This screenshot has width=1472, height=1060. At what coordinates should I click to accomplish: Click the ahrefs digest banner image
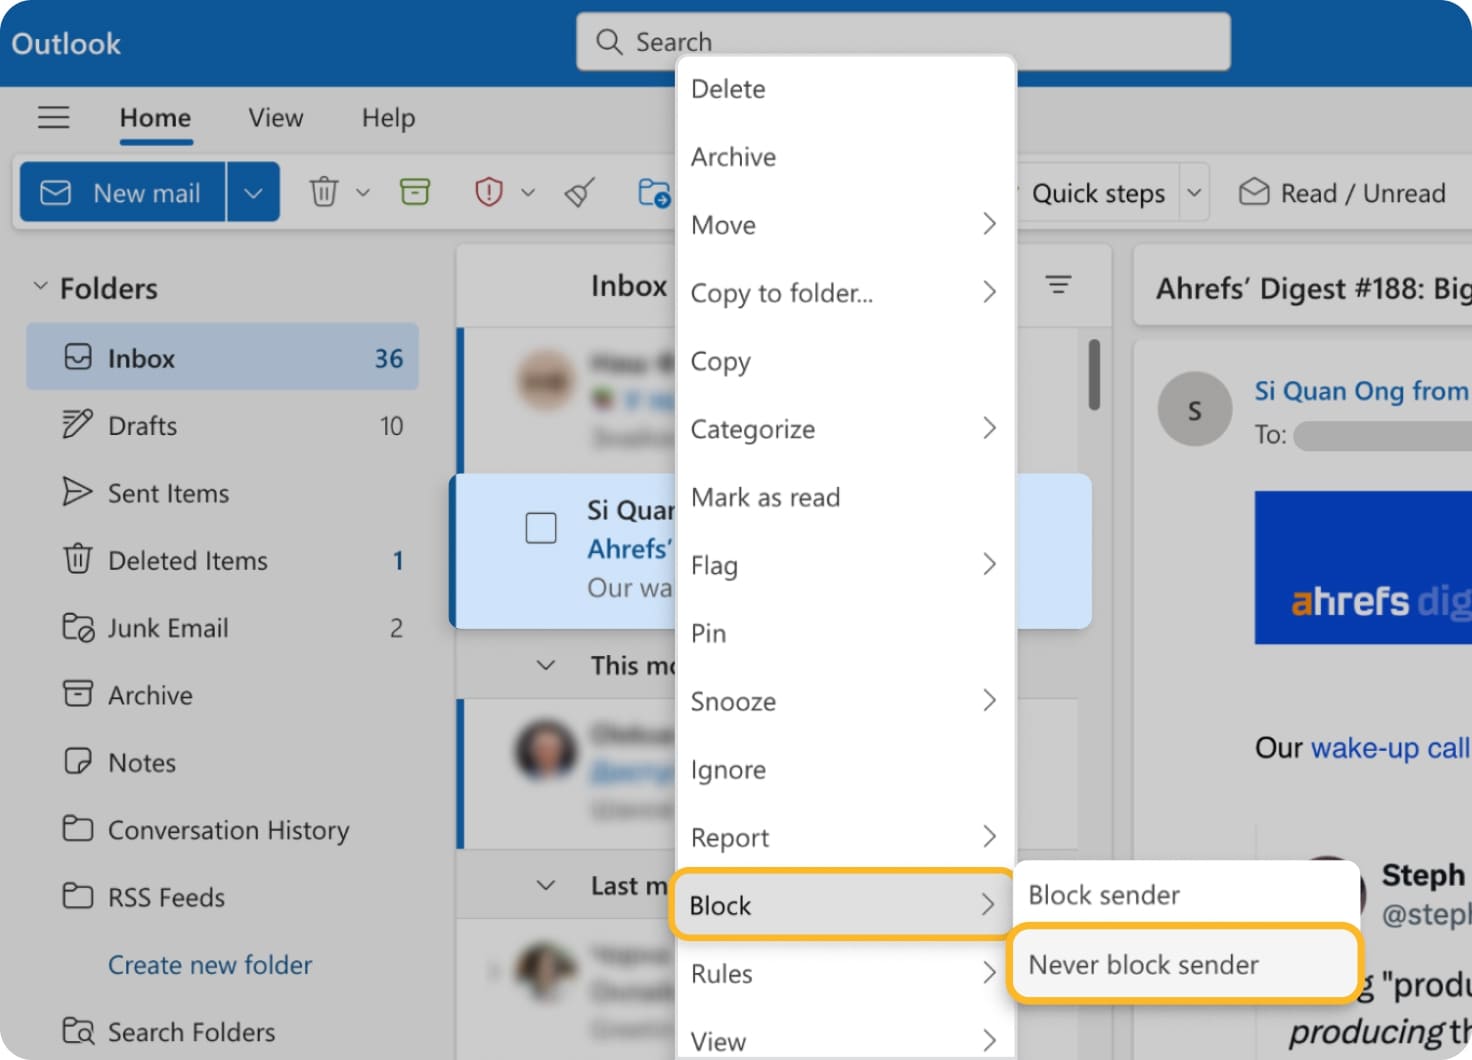1363,567
